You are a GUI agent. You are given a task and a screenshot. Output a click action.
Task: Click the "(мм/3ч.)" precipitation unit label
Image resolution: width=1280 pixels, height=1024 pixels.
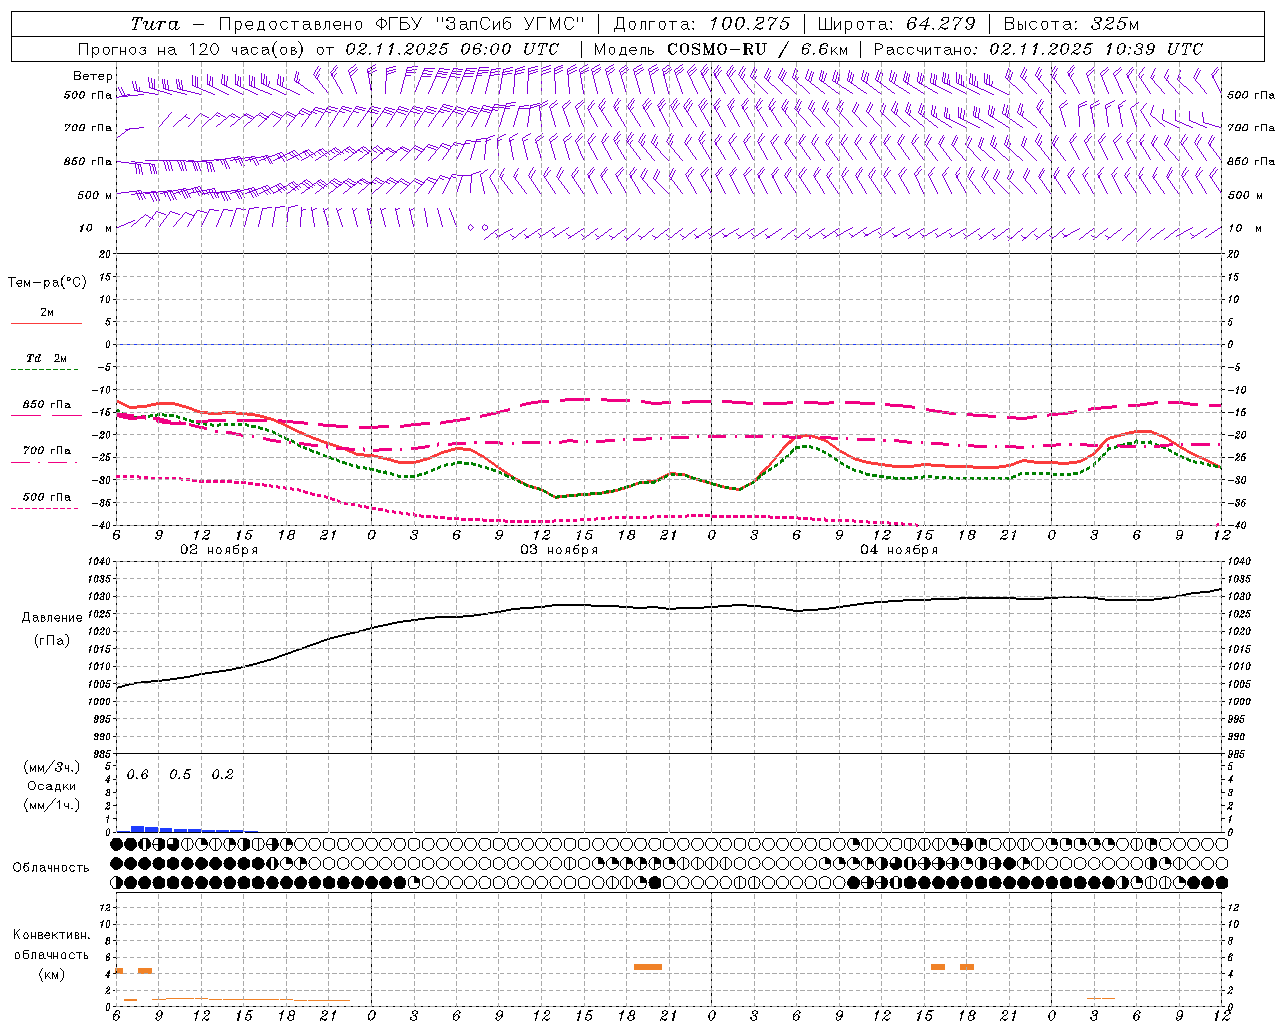tap(52, 768)
